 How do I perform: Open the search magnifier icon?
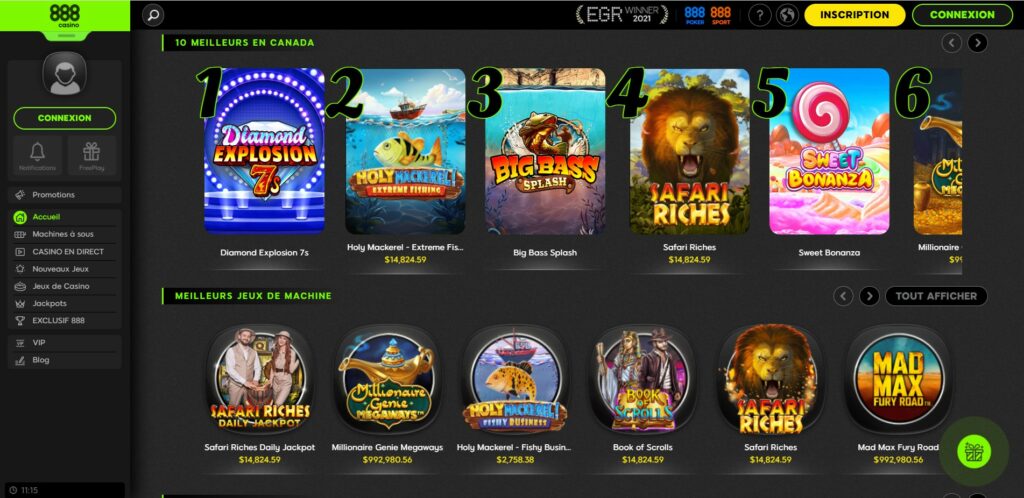tap(153, 15)
